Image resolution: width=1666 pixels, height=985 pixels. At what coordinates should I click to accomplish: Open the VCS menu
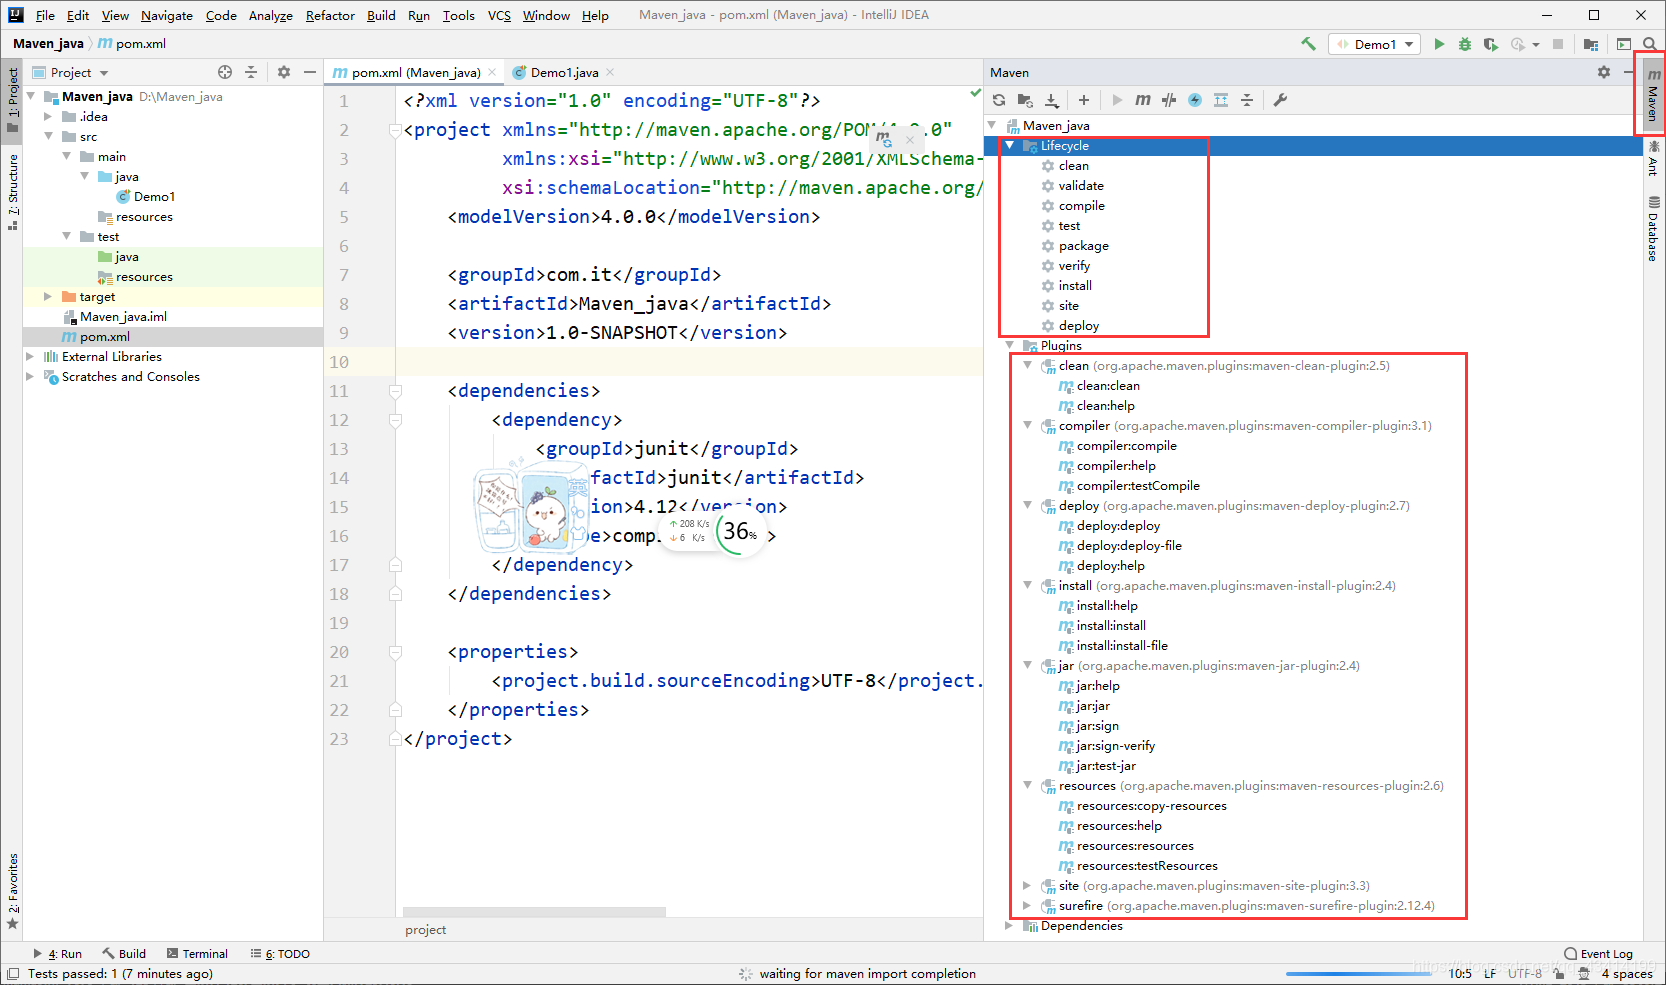pyautogui.click(x=499, y=15)
